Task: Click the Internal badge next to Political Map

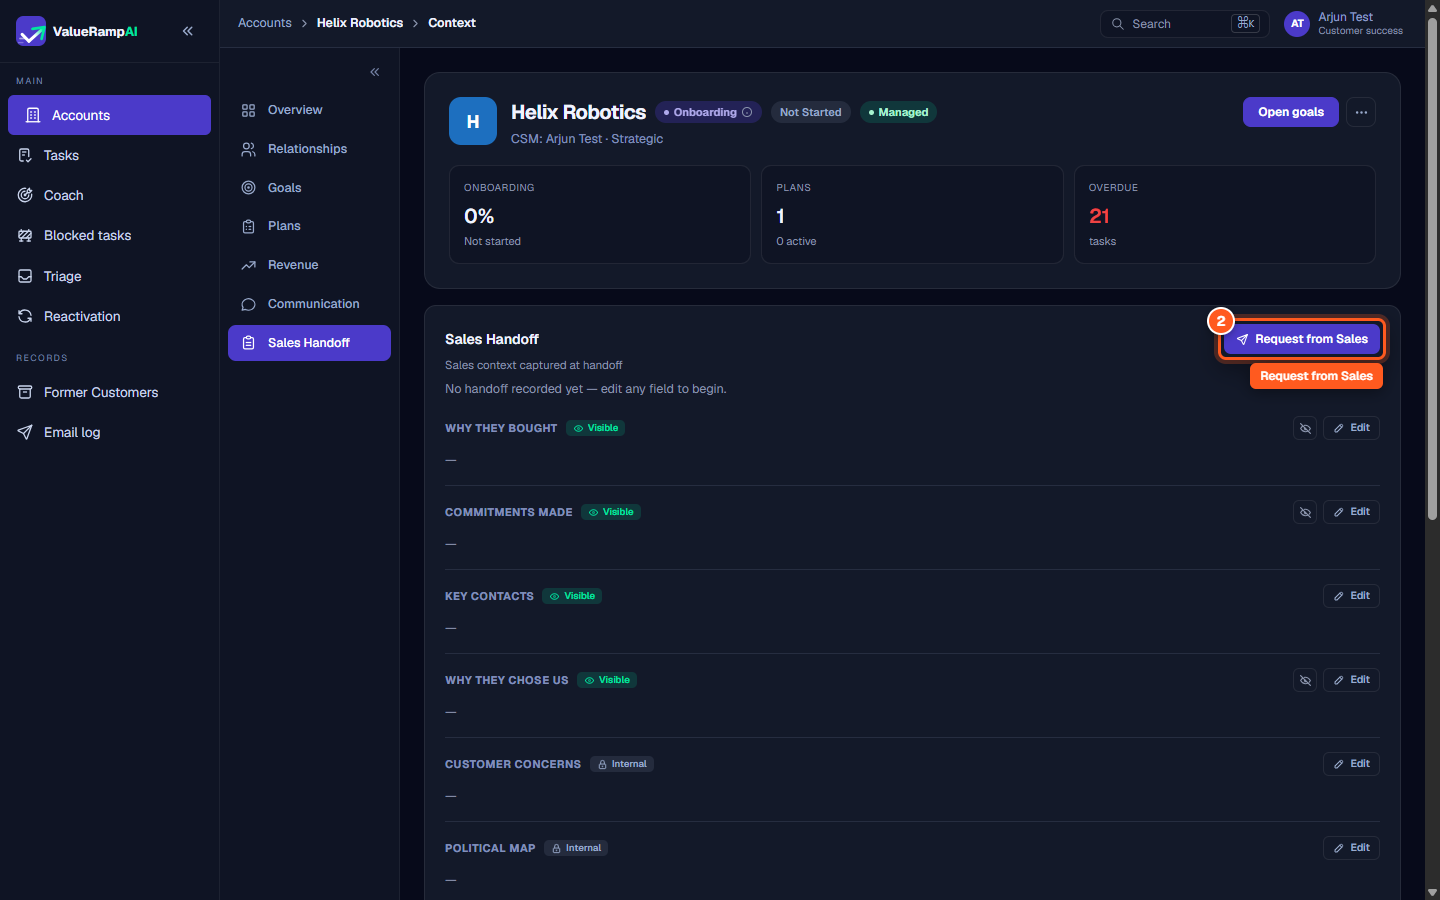Action: pos(576,848)
